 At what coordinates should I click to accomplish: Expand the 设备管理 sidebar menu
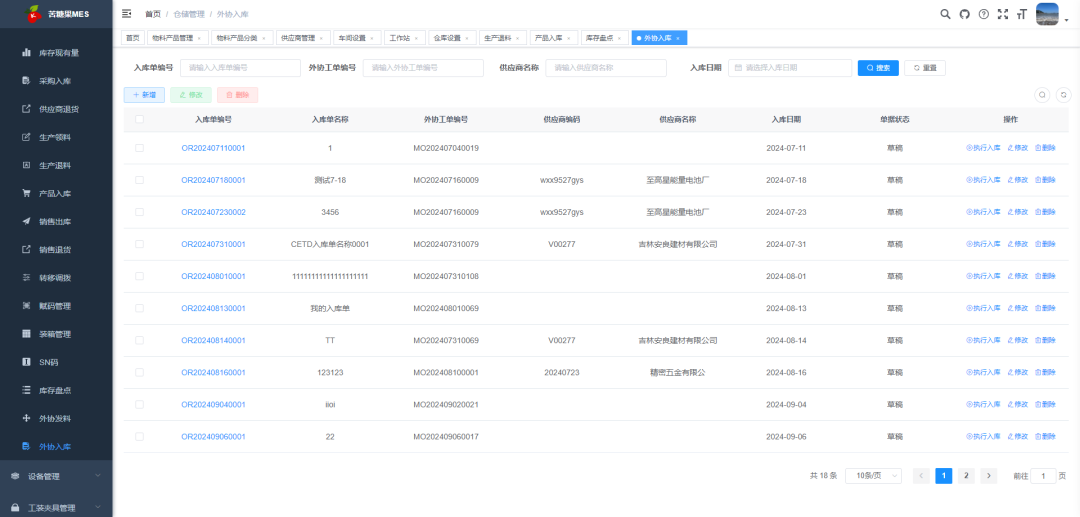point(56,476)
